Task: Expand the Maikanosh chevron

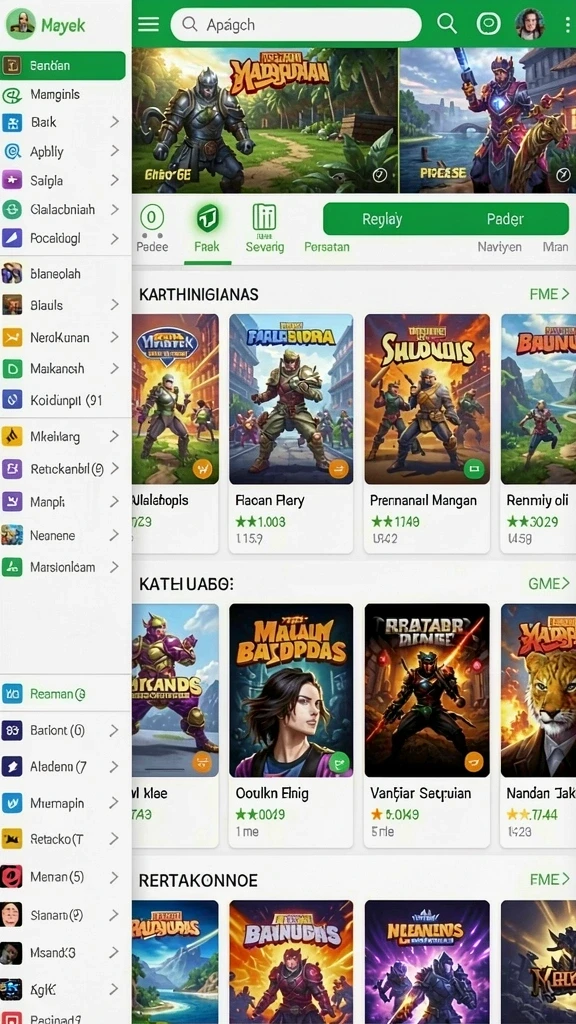Action: [x=114, y=368]
